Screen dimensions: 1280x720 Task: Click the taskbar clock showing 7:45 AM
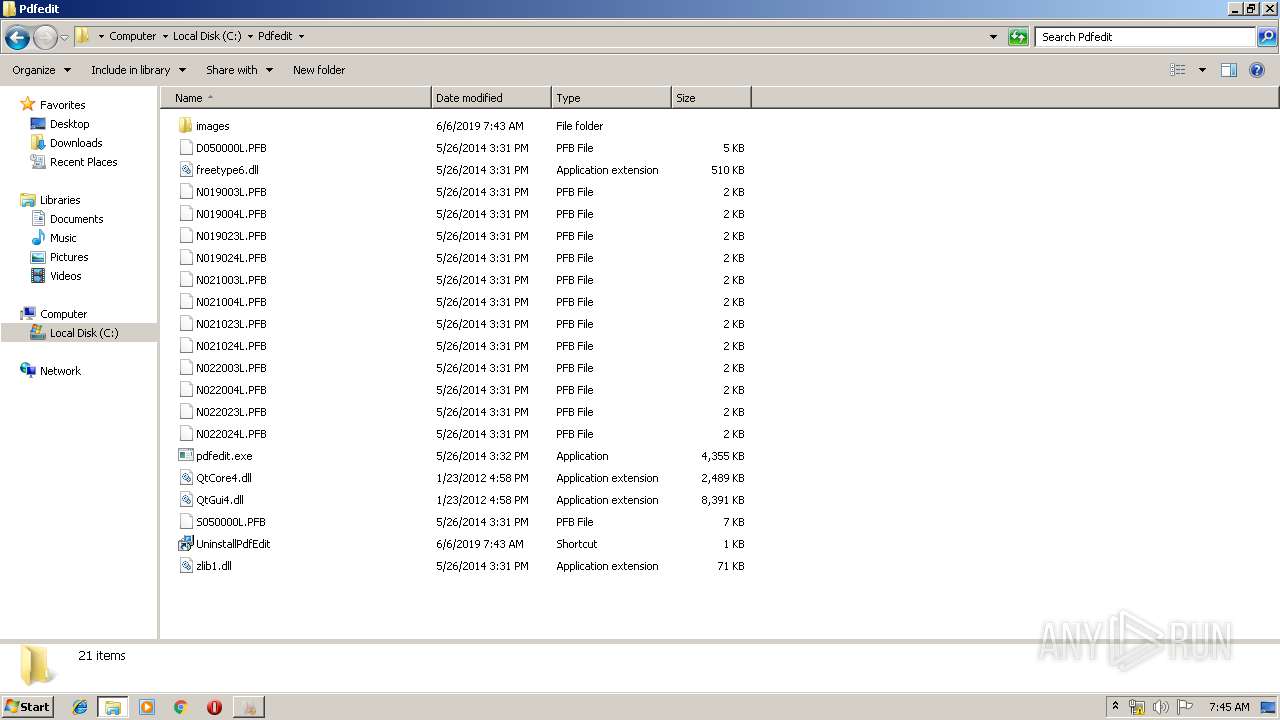pyautogui.click(x=1229, y=707)
